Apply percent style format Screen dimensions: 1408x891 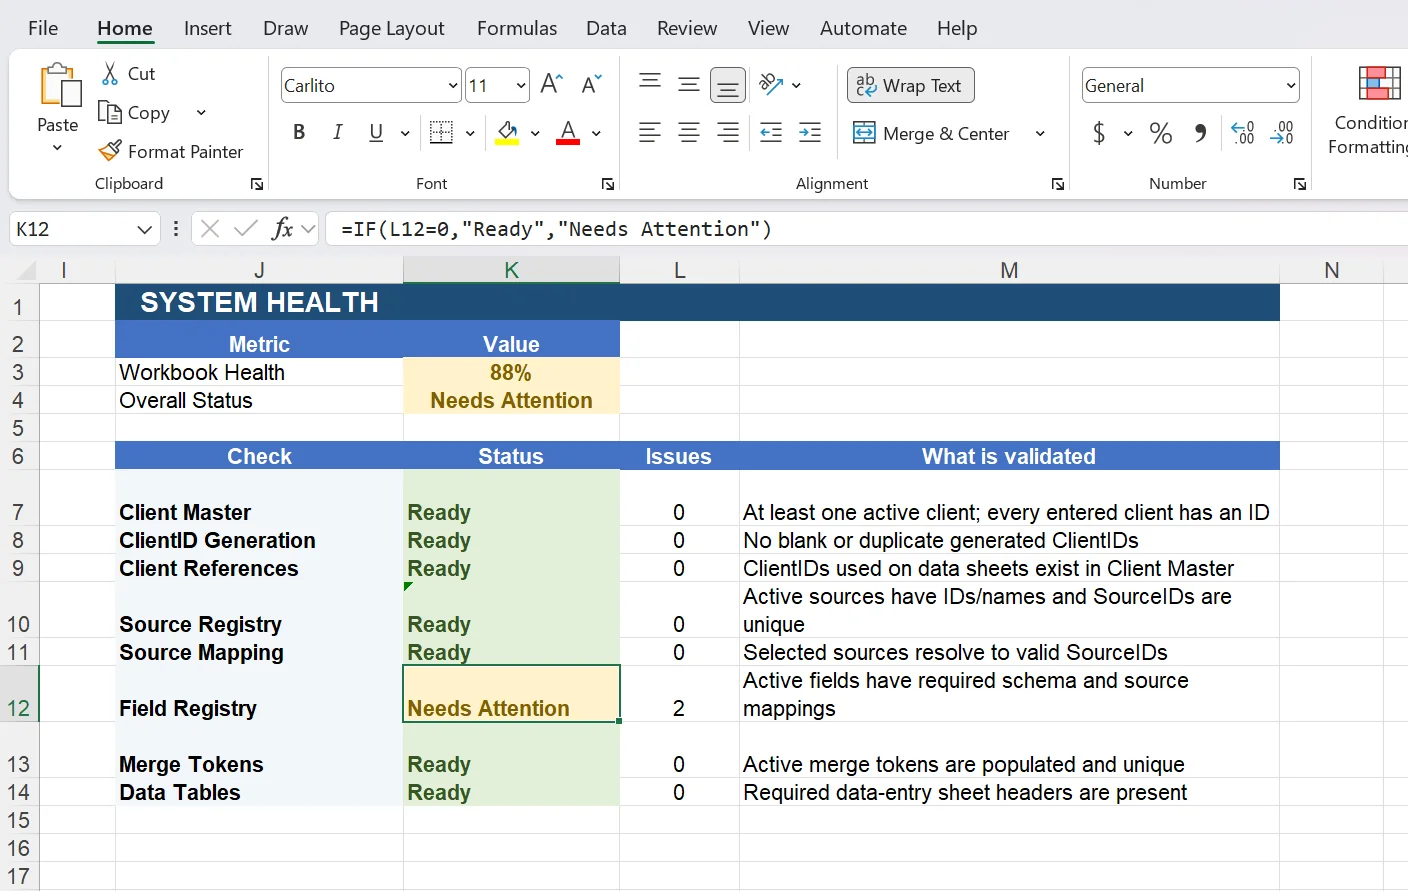1160,132
